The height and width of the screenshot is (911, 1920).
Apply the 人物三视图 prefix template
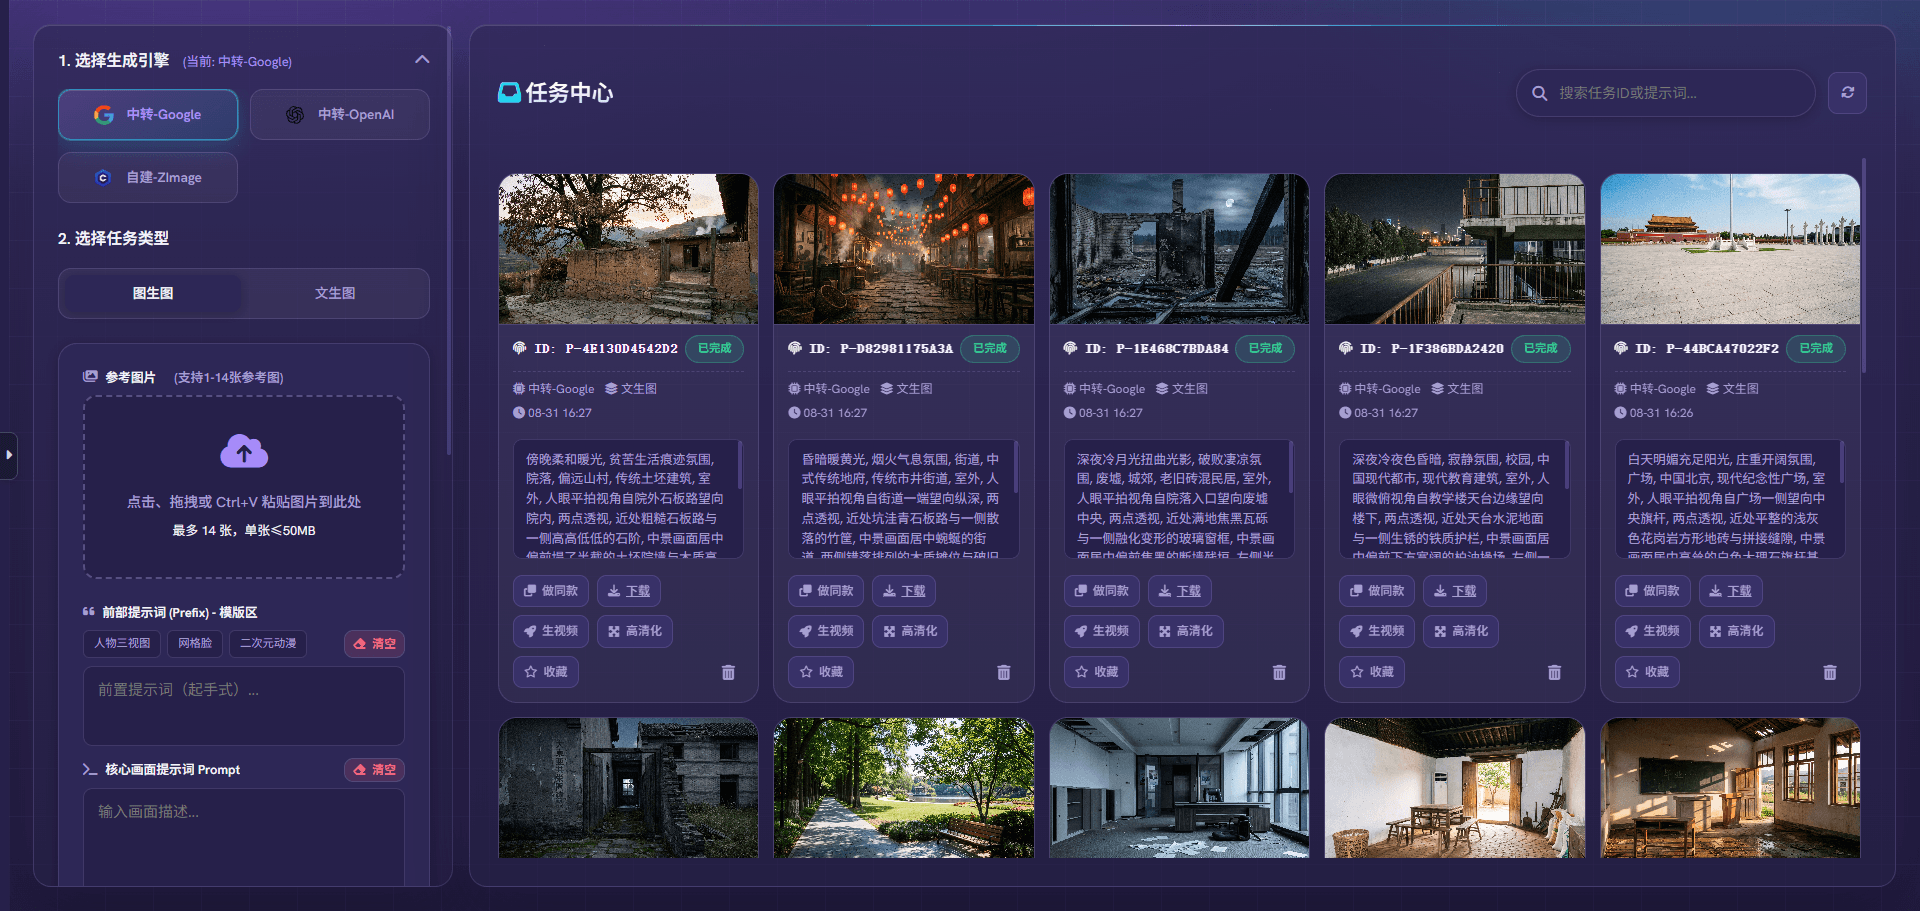(x=122, y=644)
